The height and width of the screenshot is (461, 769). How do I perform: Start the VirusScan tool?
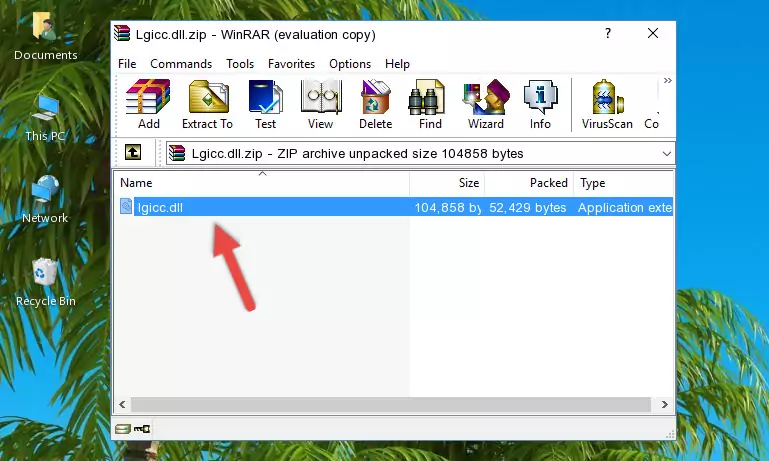[607, 104]
